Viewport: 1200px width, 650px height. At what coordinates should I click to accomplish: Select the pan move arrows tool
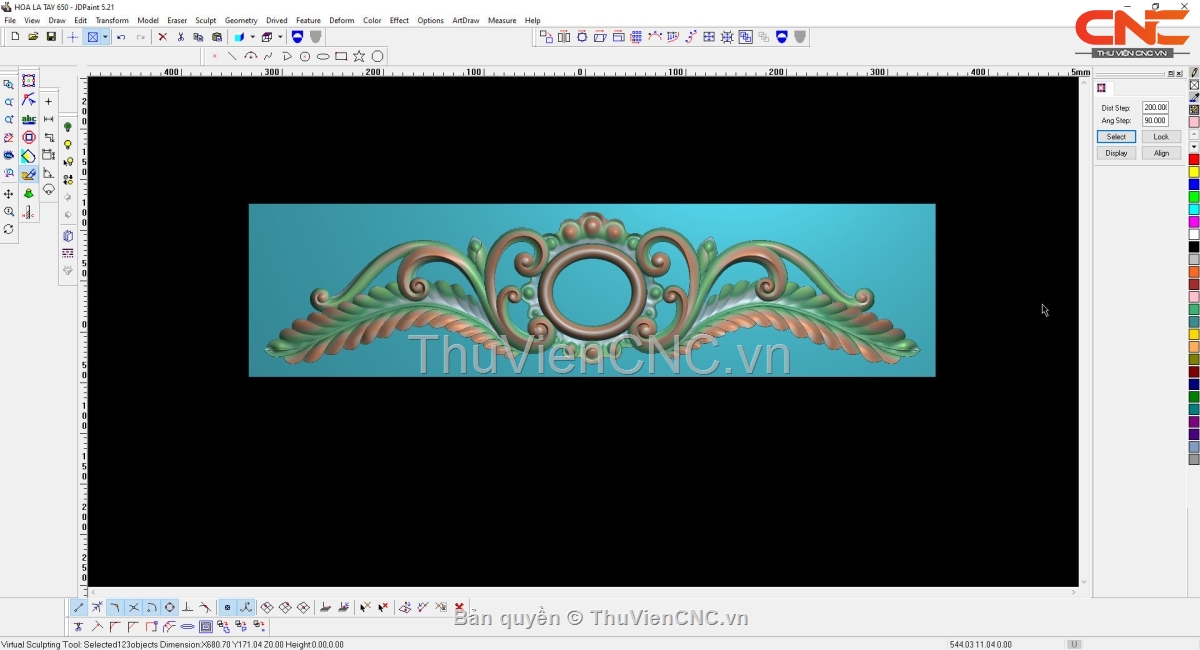(9, 194)
